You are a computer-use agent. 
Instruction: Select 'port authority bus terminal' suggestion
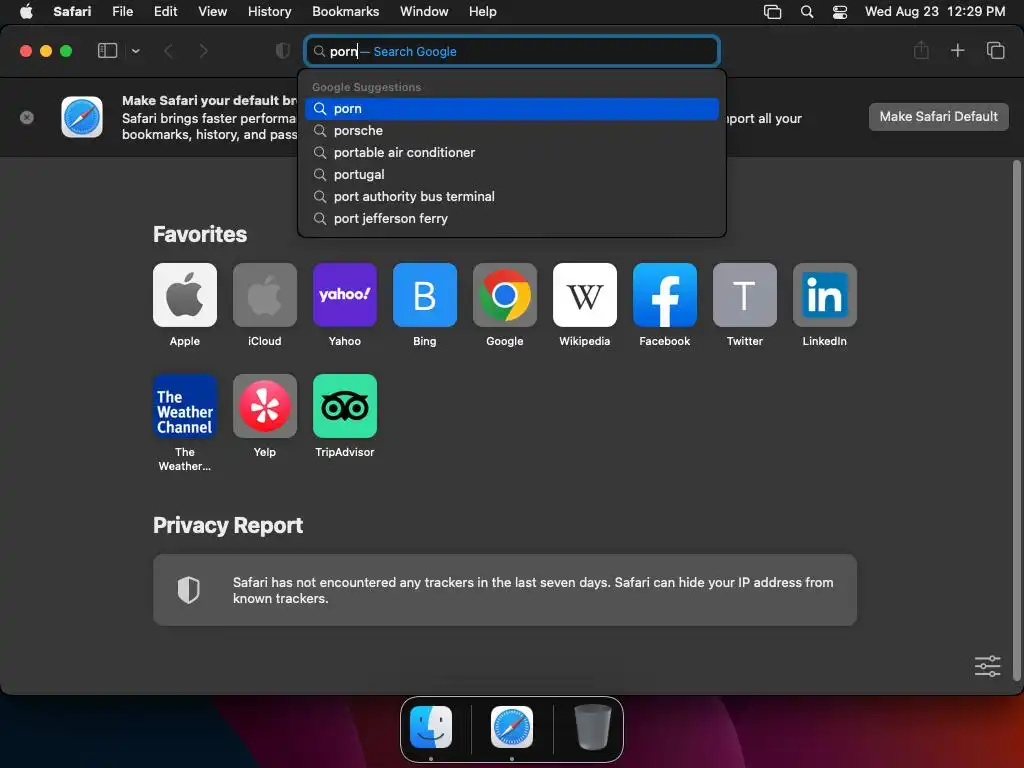click(512, 197)
